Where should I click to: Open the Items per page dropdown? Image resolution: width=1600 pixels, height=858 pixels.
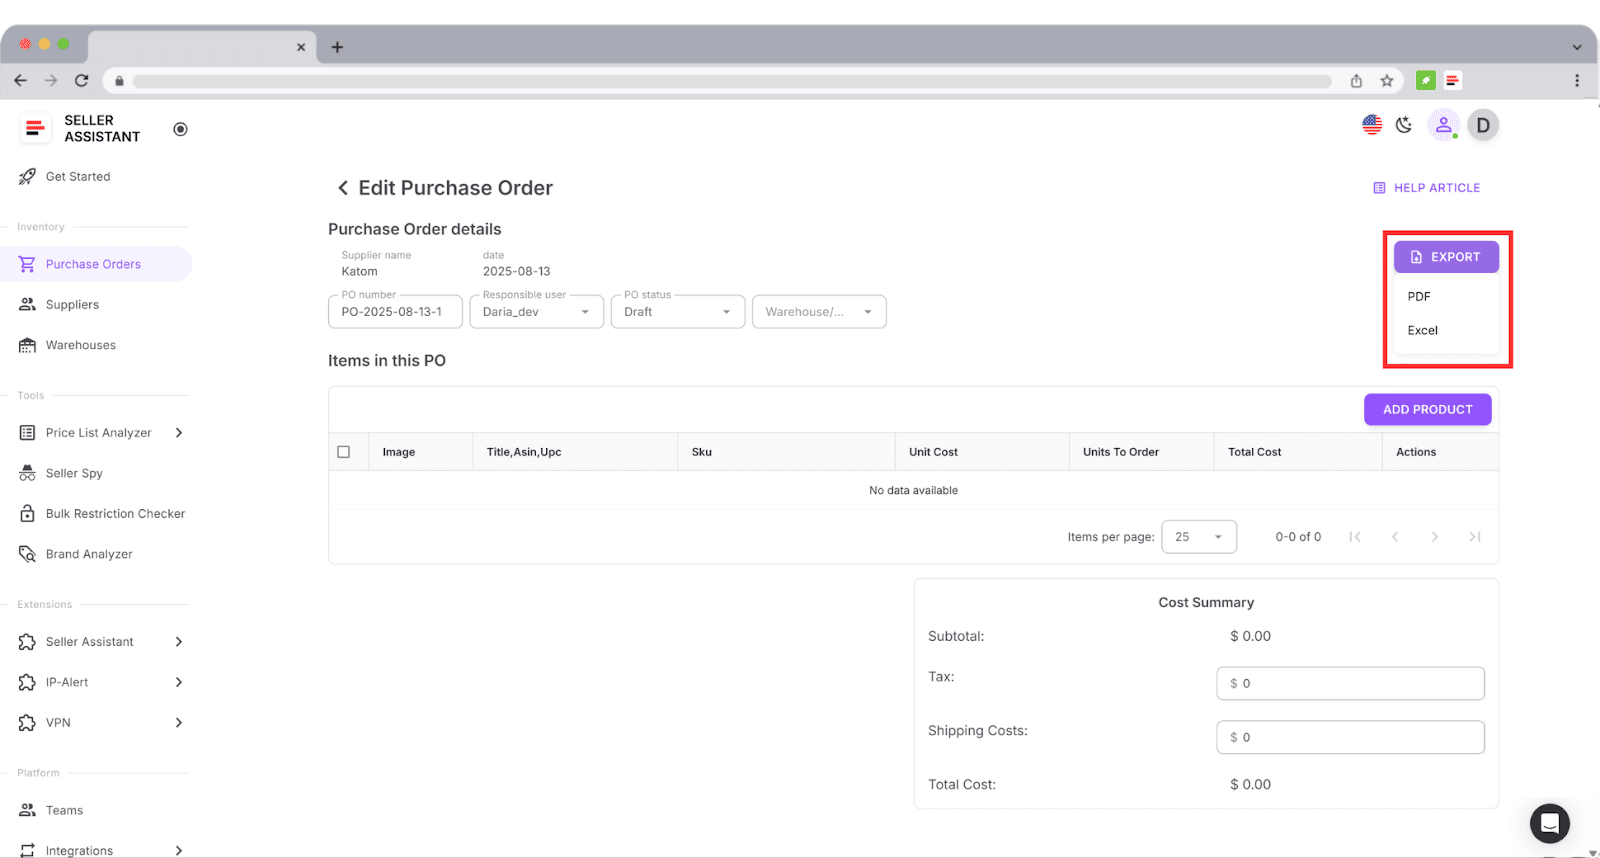point(1198,537)
